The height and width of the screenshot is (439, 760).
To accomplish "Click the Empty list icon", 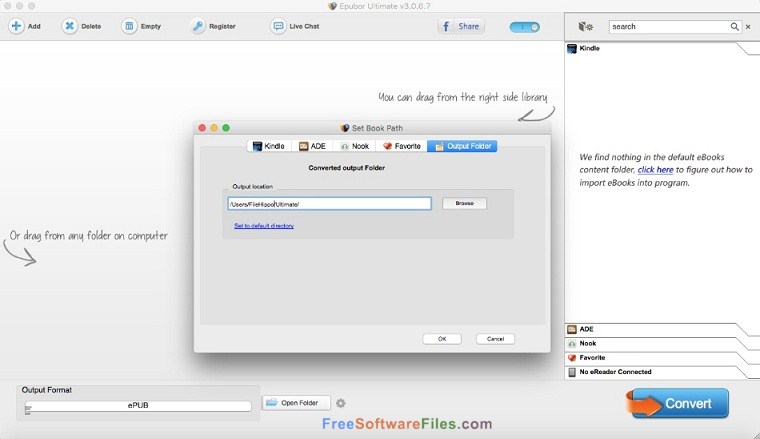I will pyautogui.click(x=129, y=26).
